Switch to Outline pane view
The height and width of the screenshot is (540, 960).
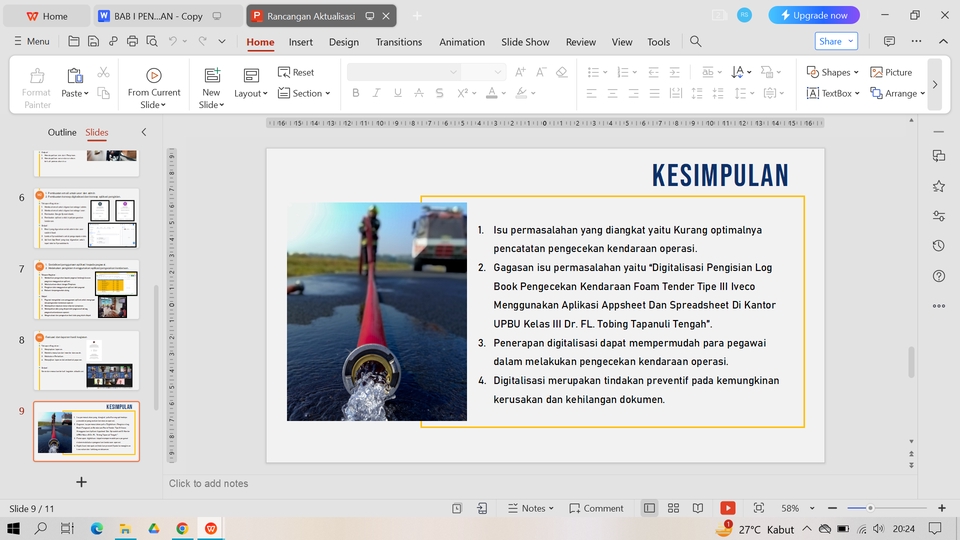[62, 132]
